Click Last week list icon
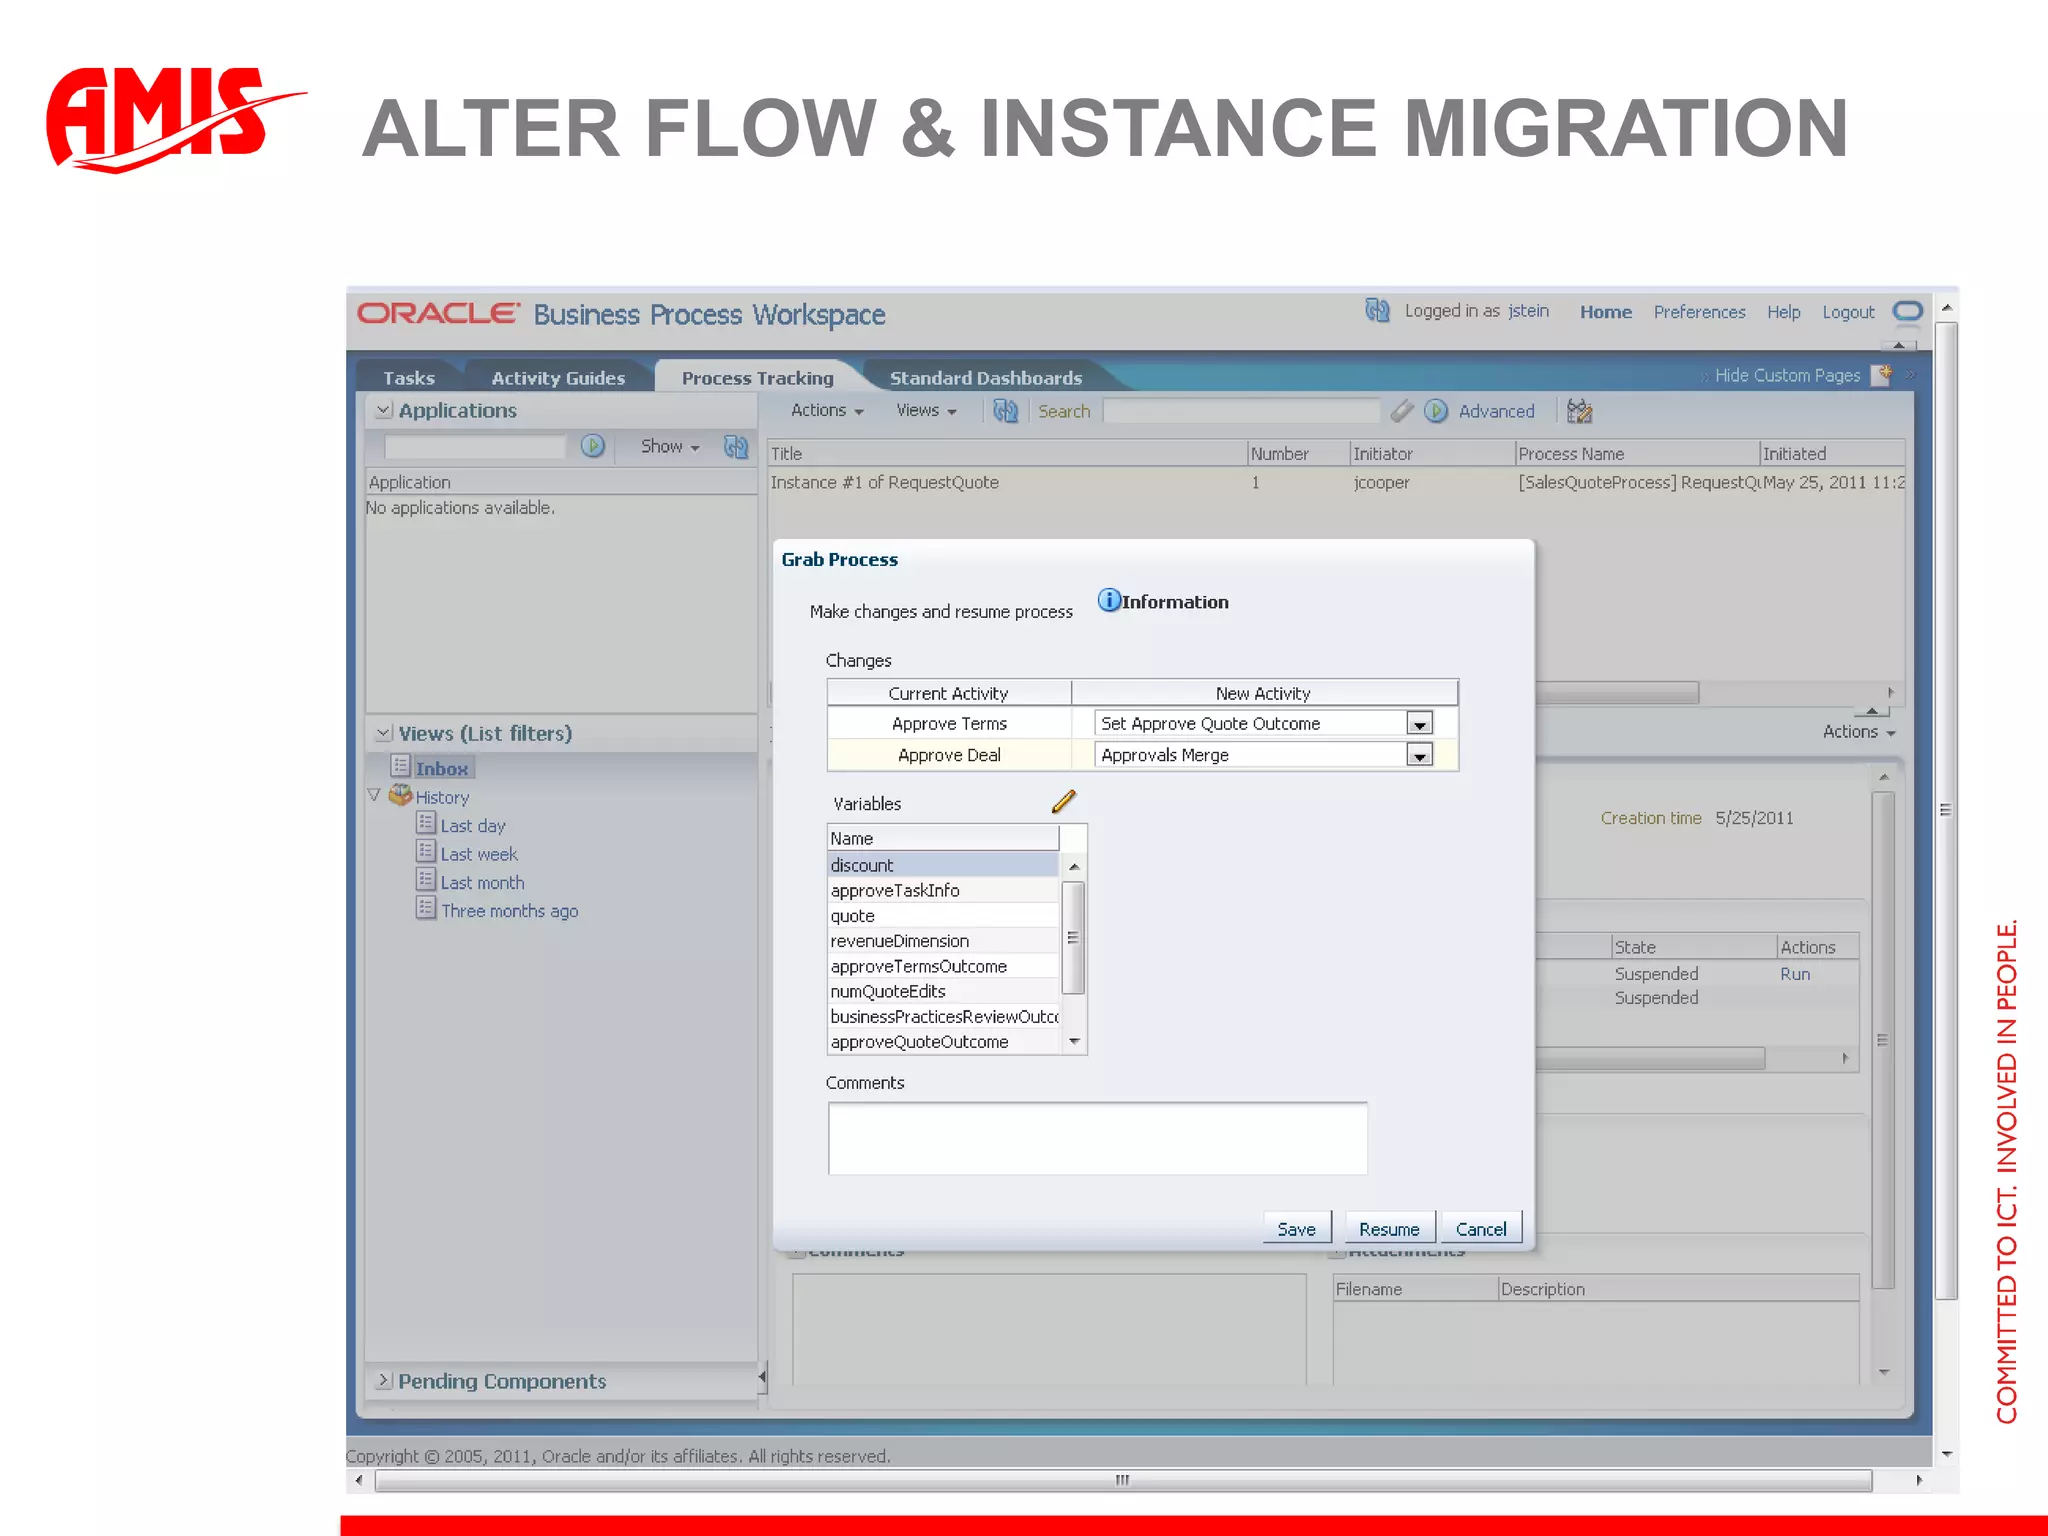The image size is (2048, 1536). click(426, 852)
